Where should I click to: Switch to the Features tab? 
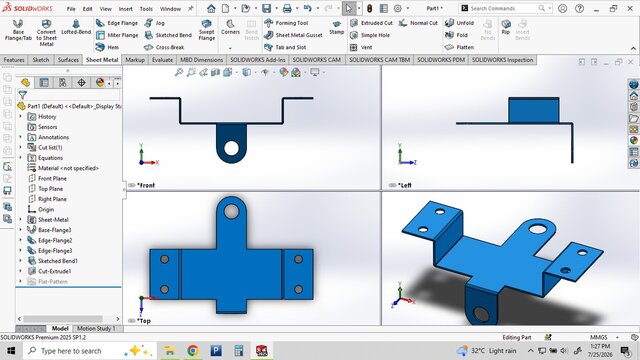pyautogui.click(x=14, y=60)
